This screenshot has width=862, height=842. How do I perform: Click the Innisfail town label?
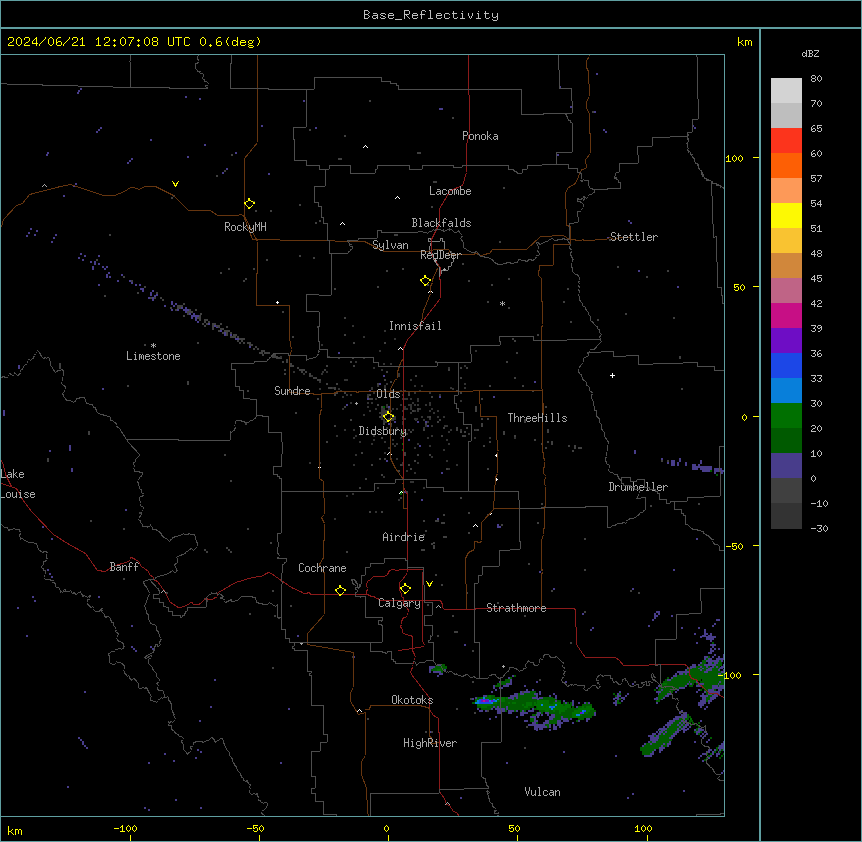[415, 326]
